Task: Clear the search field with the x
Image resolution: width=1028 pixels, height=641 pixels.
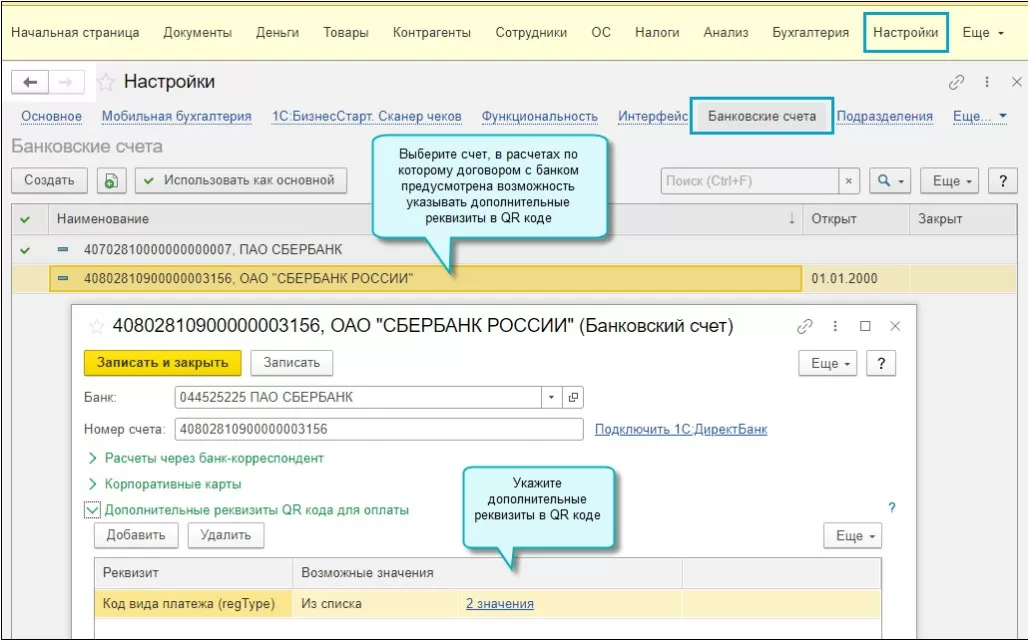Action: (x=848, y=181)
